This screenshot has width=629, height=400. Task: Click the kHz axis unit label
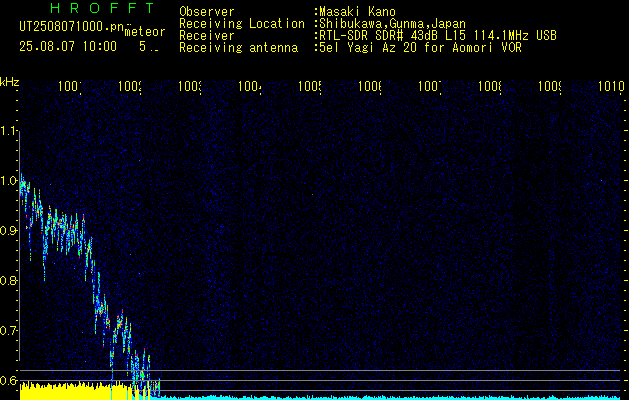click(9, 83)
